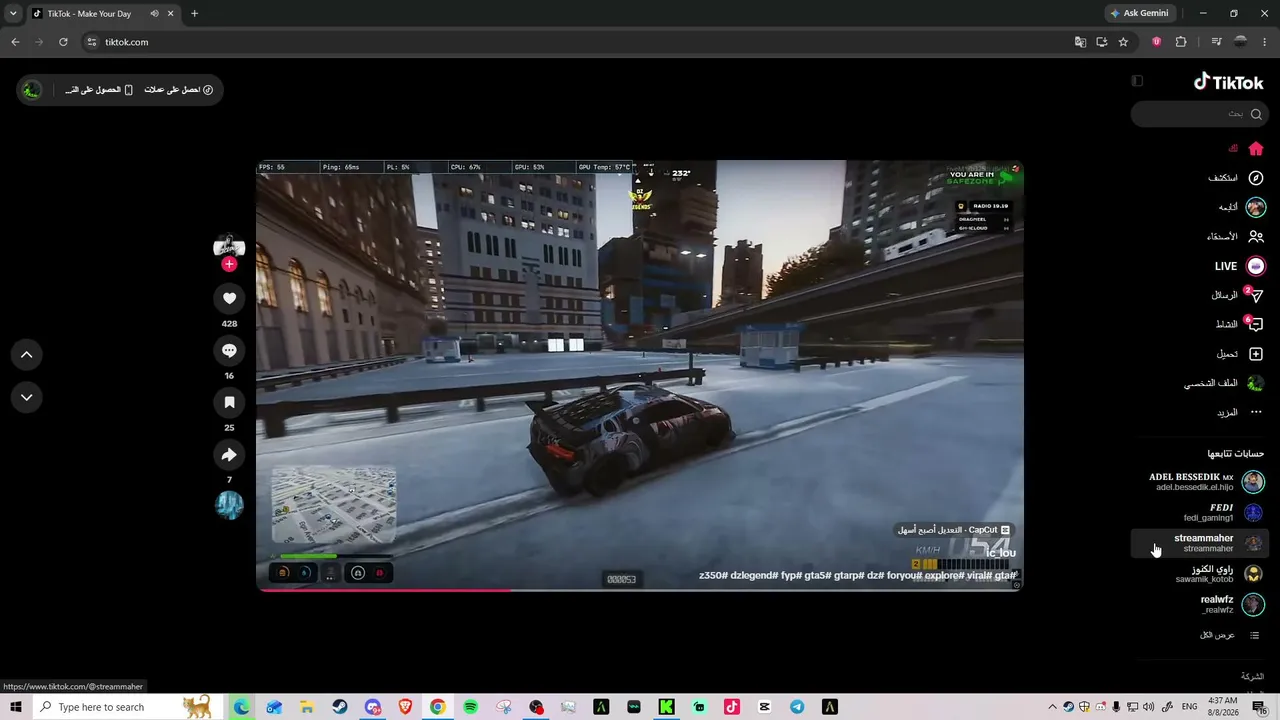Reload the TikTok page
The width and height of the screenshot is (1280, 720).
pos(63,42)
